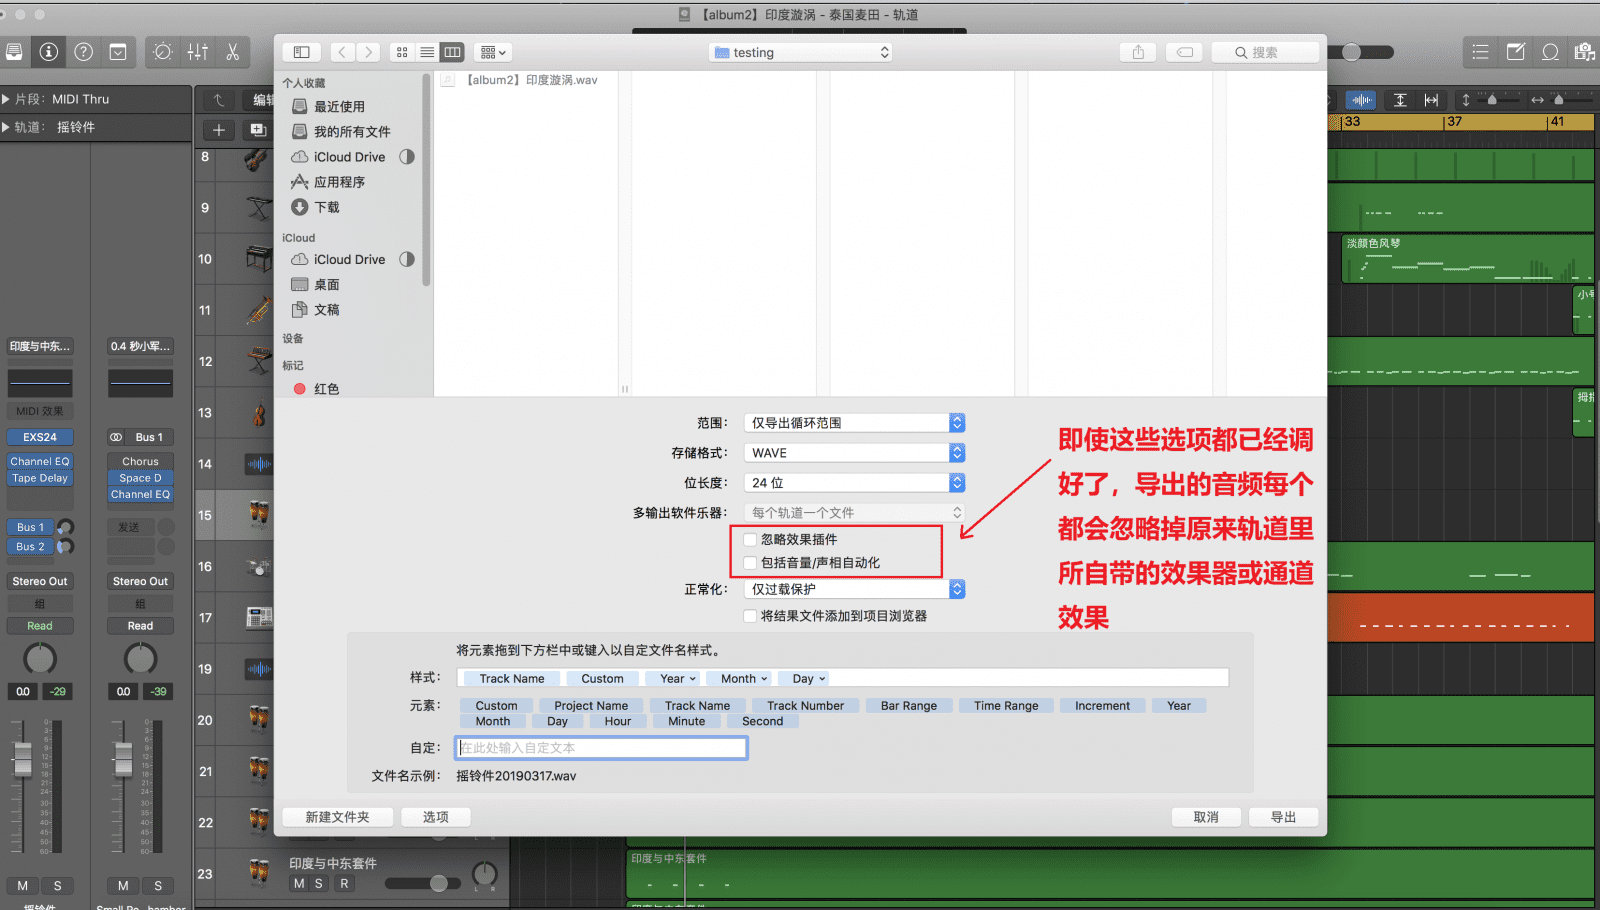
Task: Click 自定 custom text input field
Action: [601, 747]
